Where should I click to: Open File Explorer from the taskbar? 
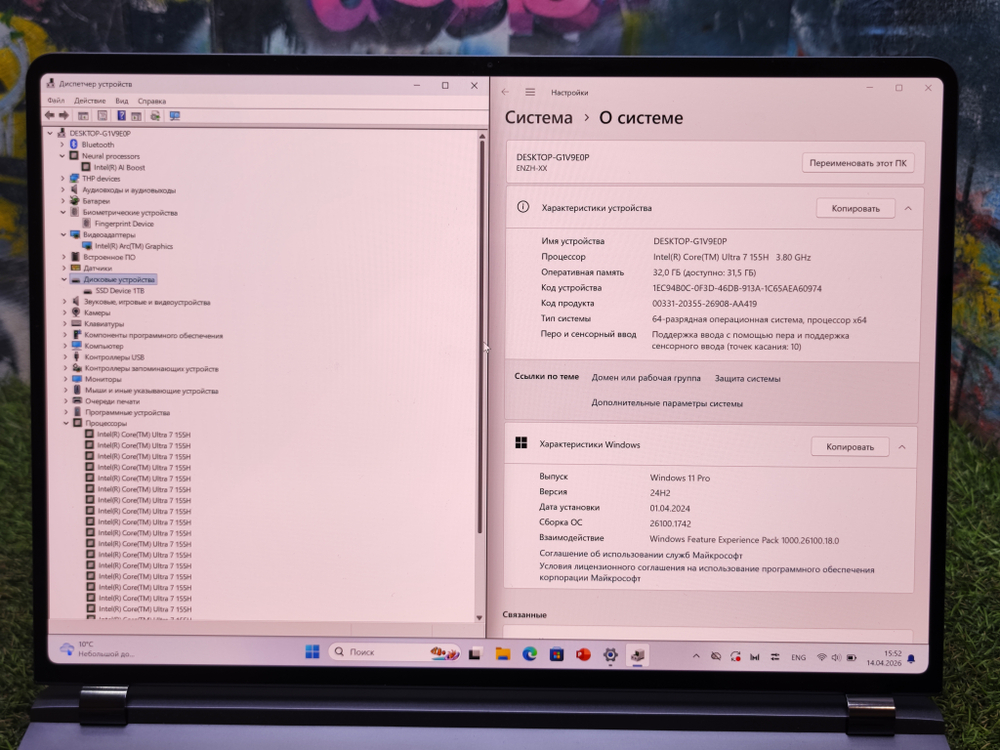(503, 654)
